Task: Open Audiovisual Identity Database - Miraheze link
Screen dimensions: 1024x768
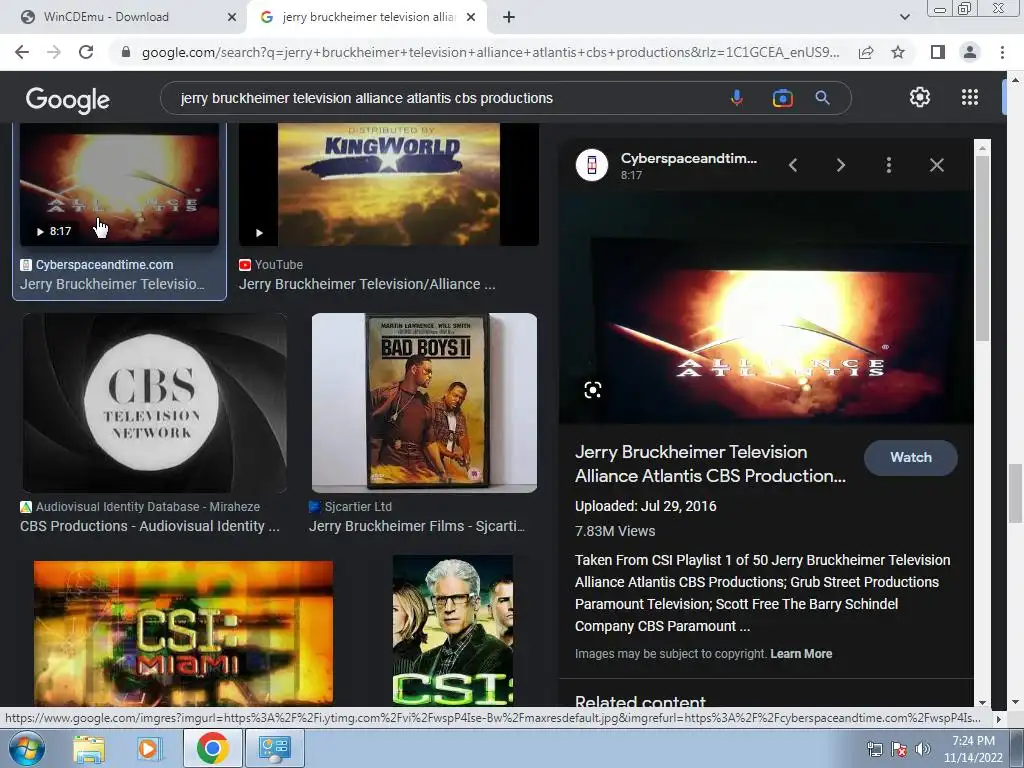Action: 148,507
